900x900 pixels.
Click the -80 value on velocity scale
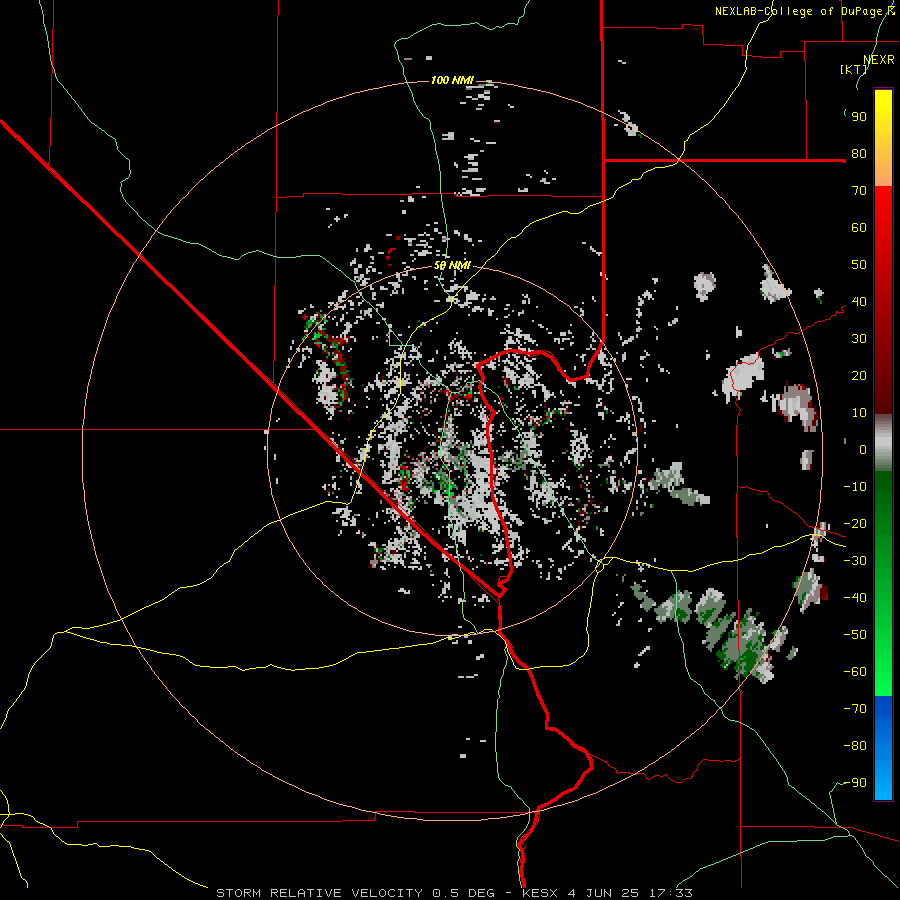pyautogui.click(x=855, y=746)
